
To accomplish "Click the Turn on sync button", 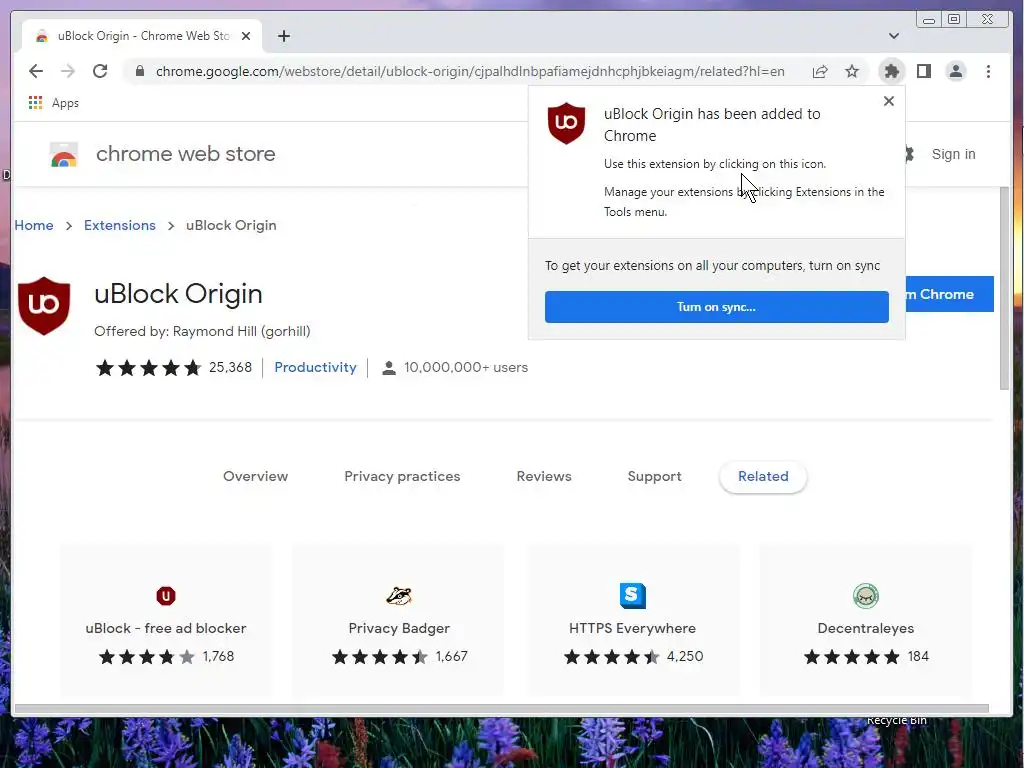I will 716,307.
